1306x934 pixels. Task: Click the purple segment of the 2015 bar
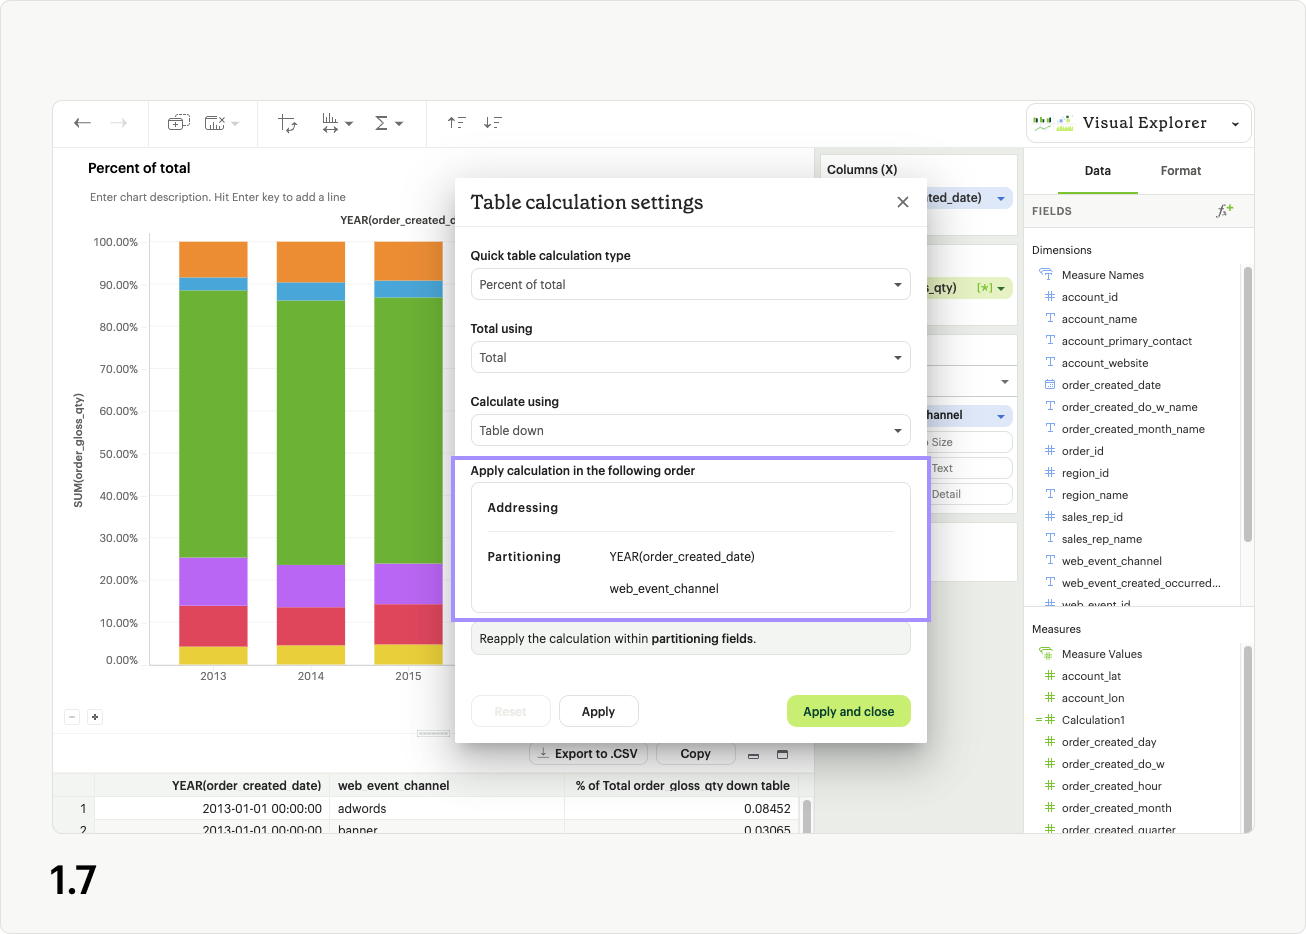pos(408,584)
